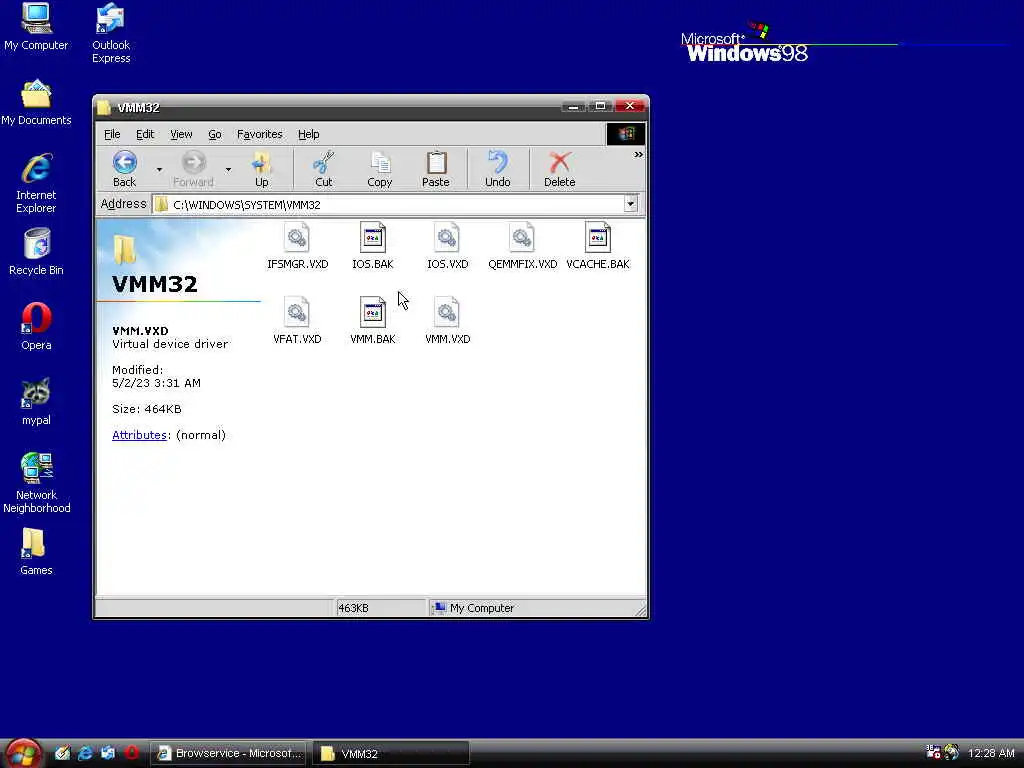Open the View menu
This screenshot has width=1024, height=768.
click(x=181, y=134)
